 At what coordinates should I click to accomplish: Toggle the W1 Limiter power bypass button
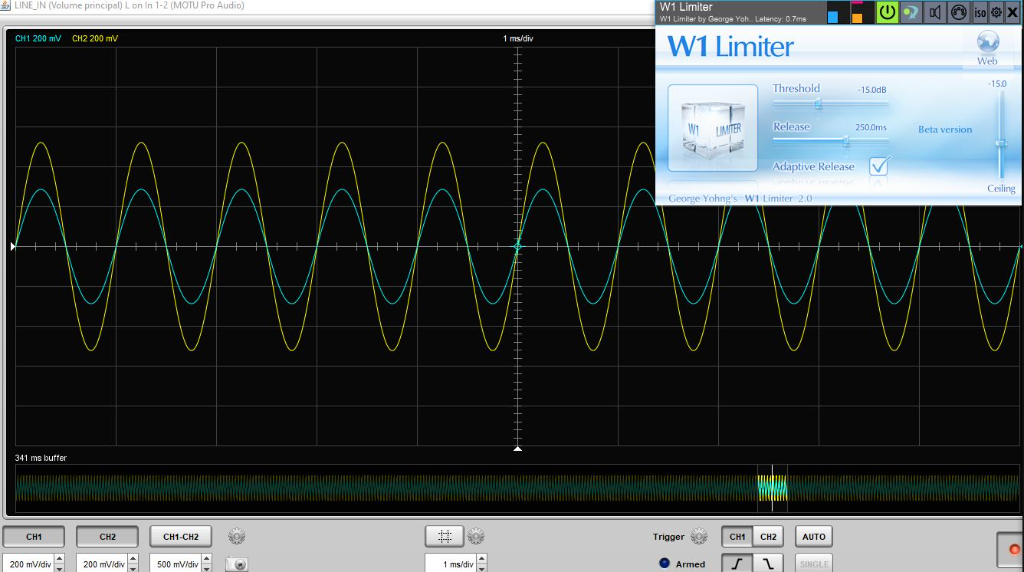[x=887, y=12]
